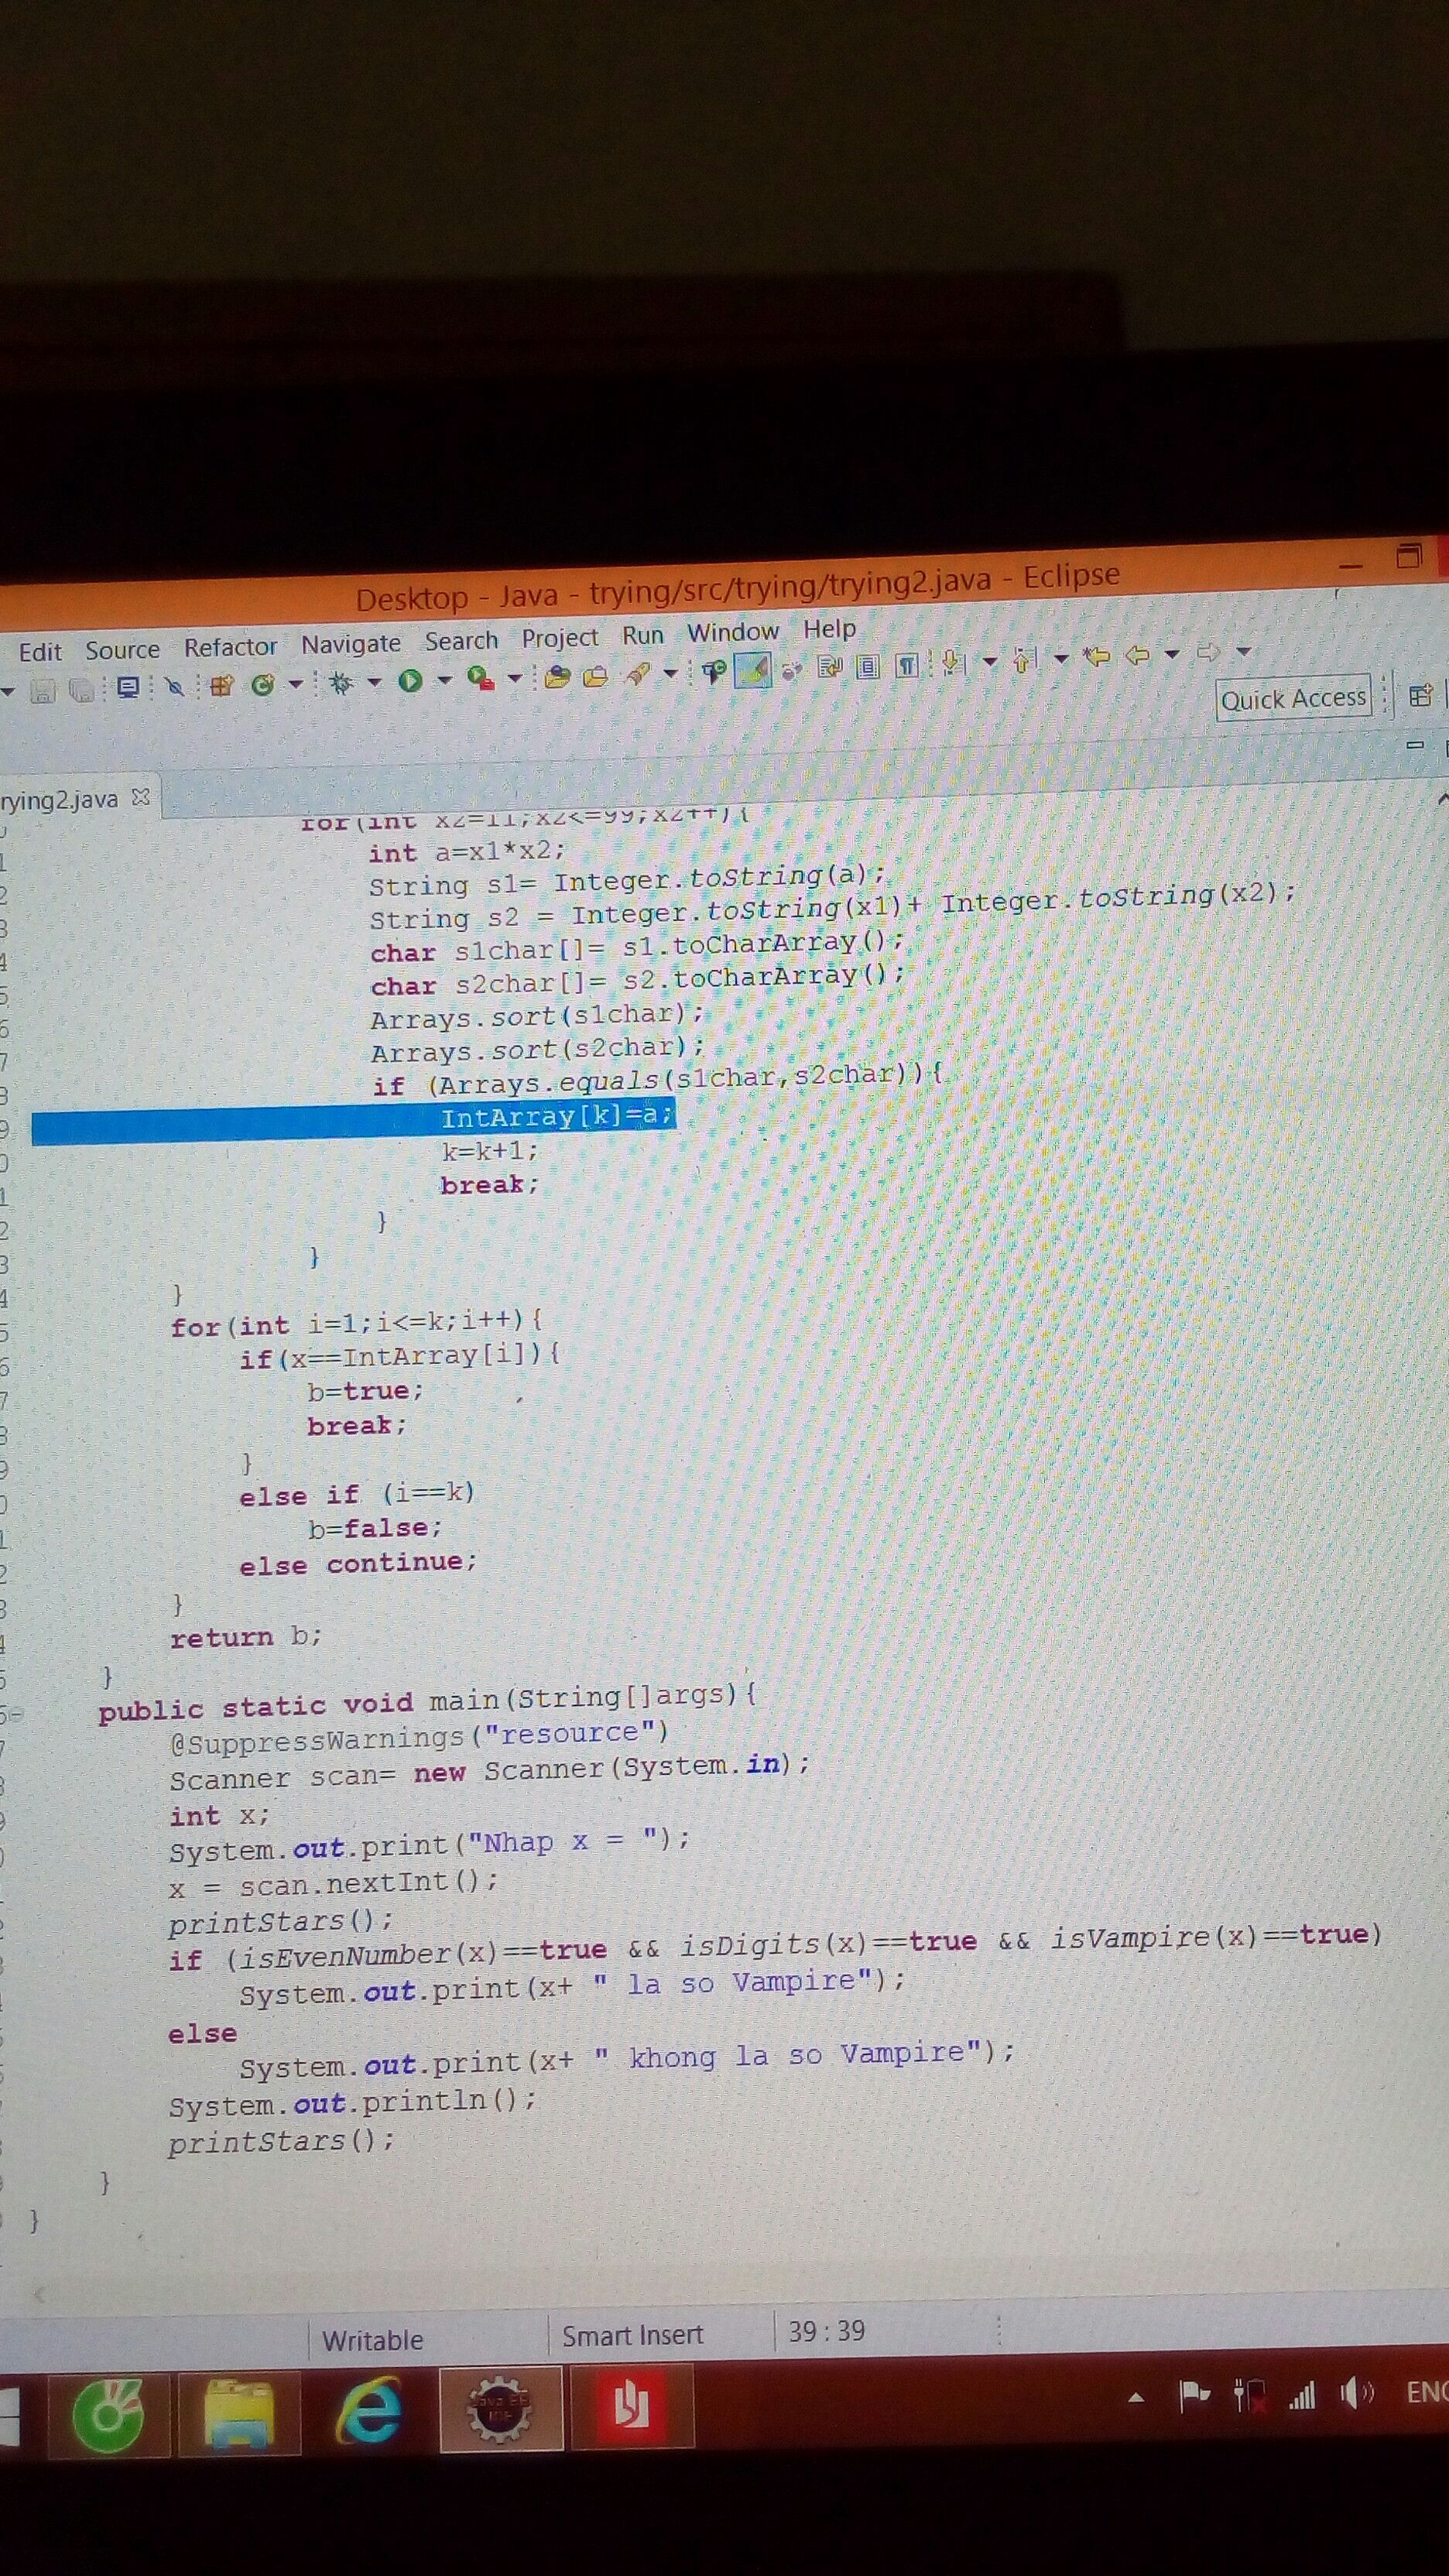Screen dimensions: 1449x2576
Task: Click the 'printStars();' line after scan.nextInt()
Action: [x=281, y=1922]
